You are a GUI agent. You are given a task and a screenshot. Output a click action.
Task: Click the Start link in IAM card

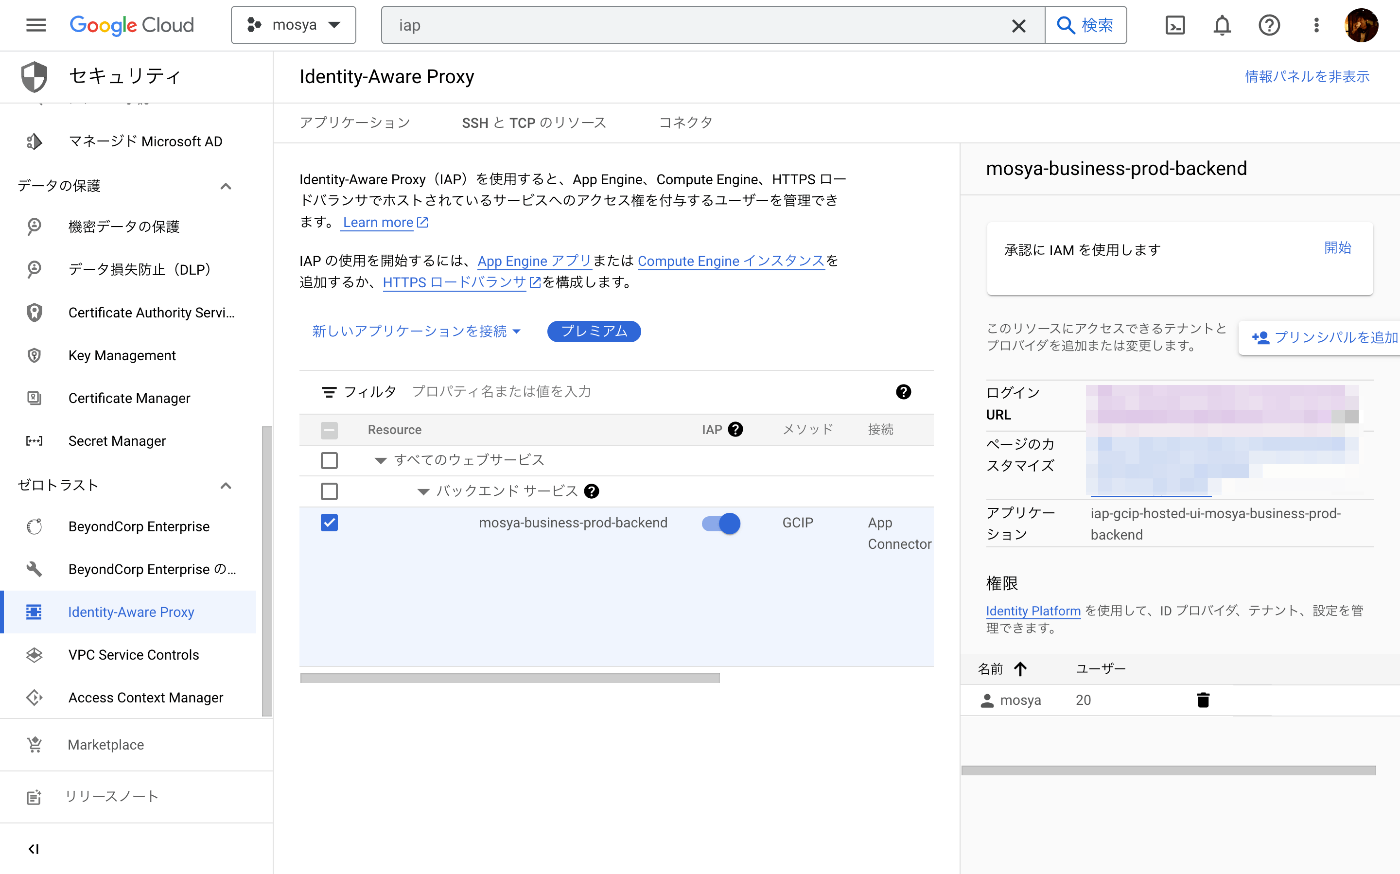(x=1337, y=247)
